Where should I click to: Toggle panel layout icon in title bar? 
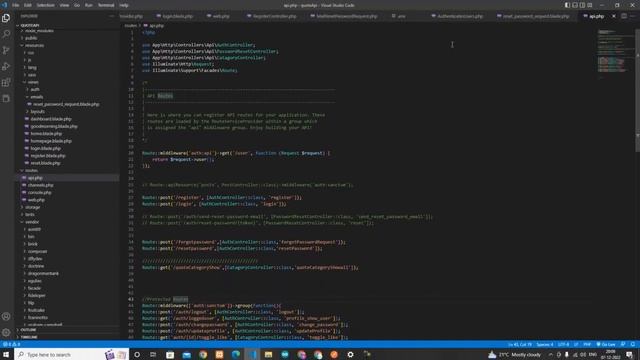click(575, 5)
